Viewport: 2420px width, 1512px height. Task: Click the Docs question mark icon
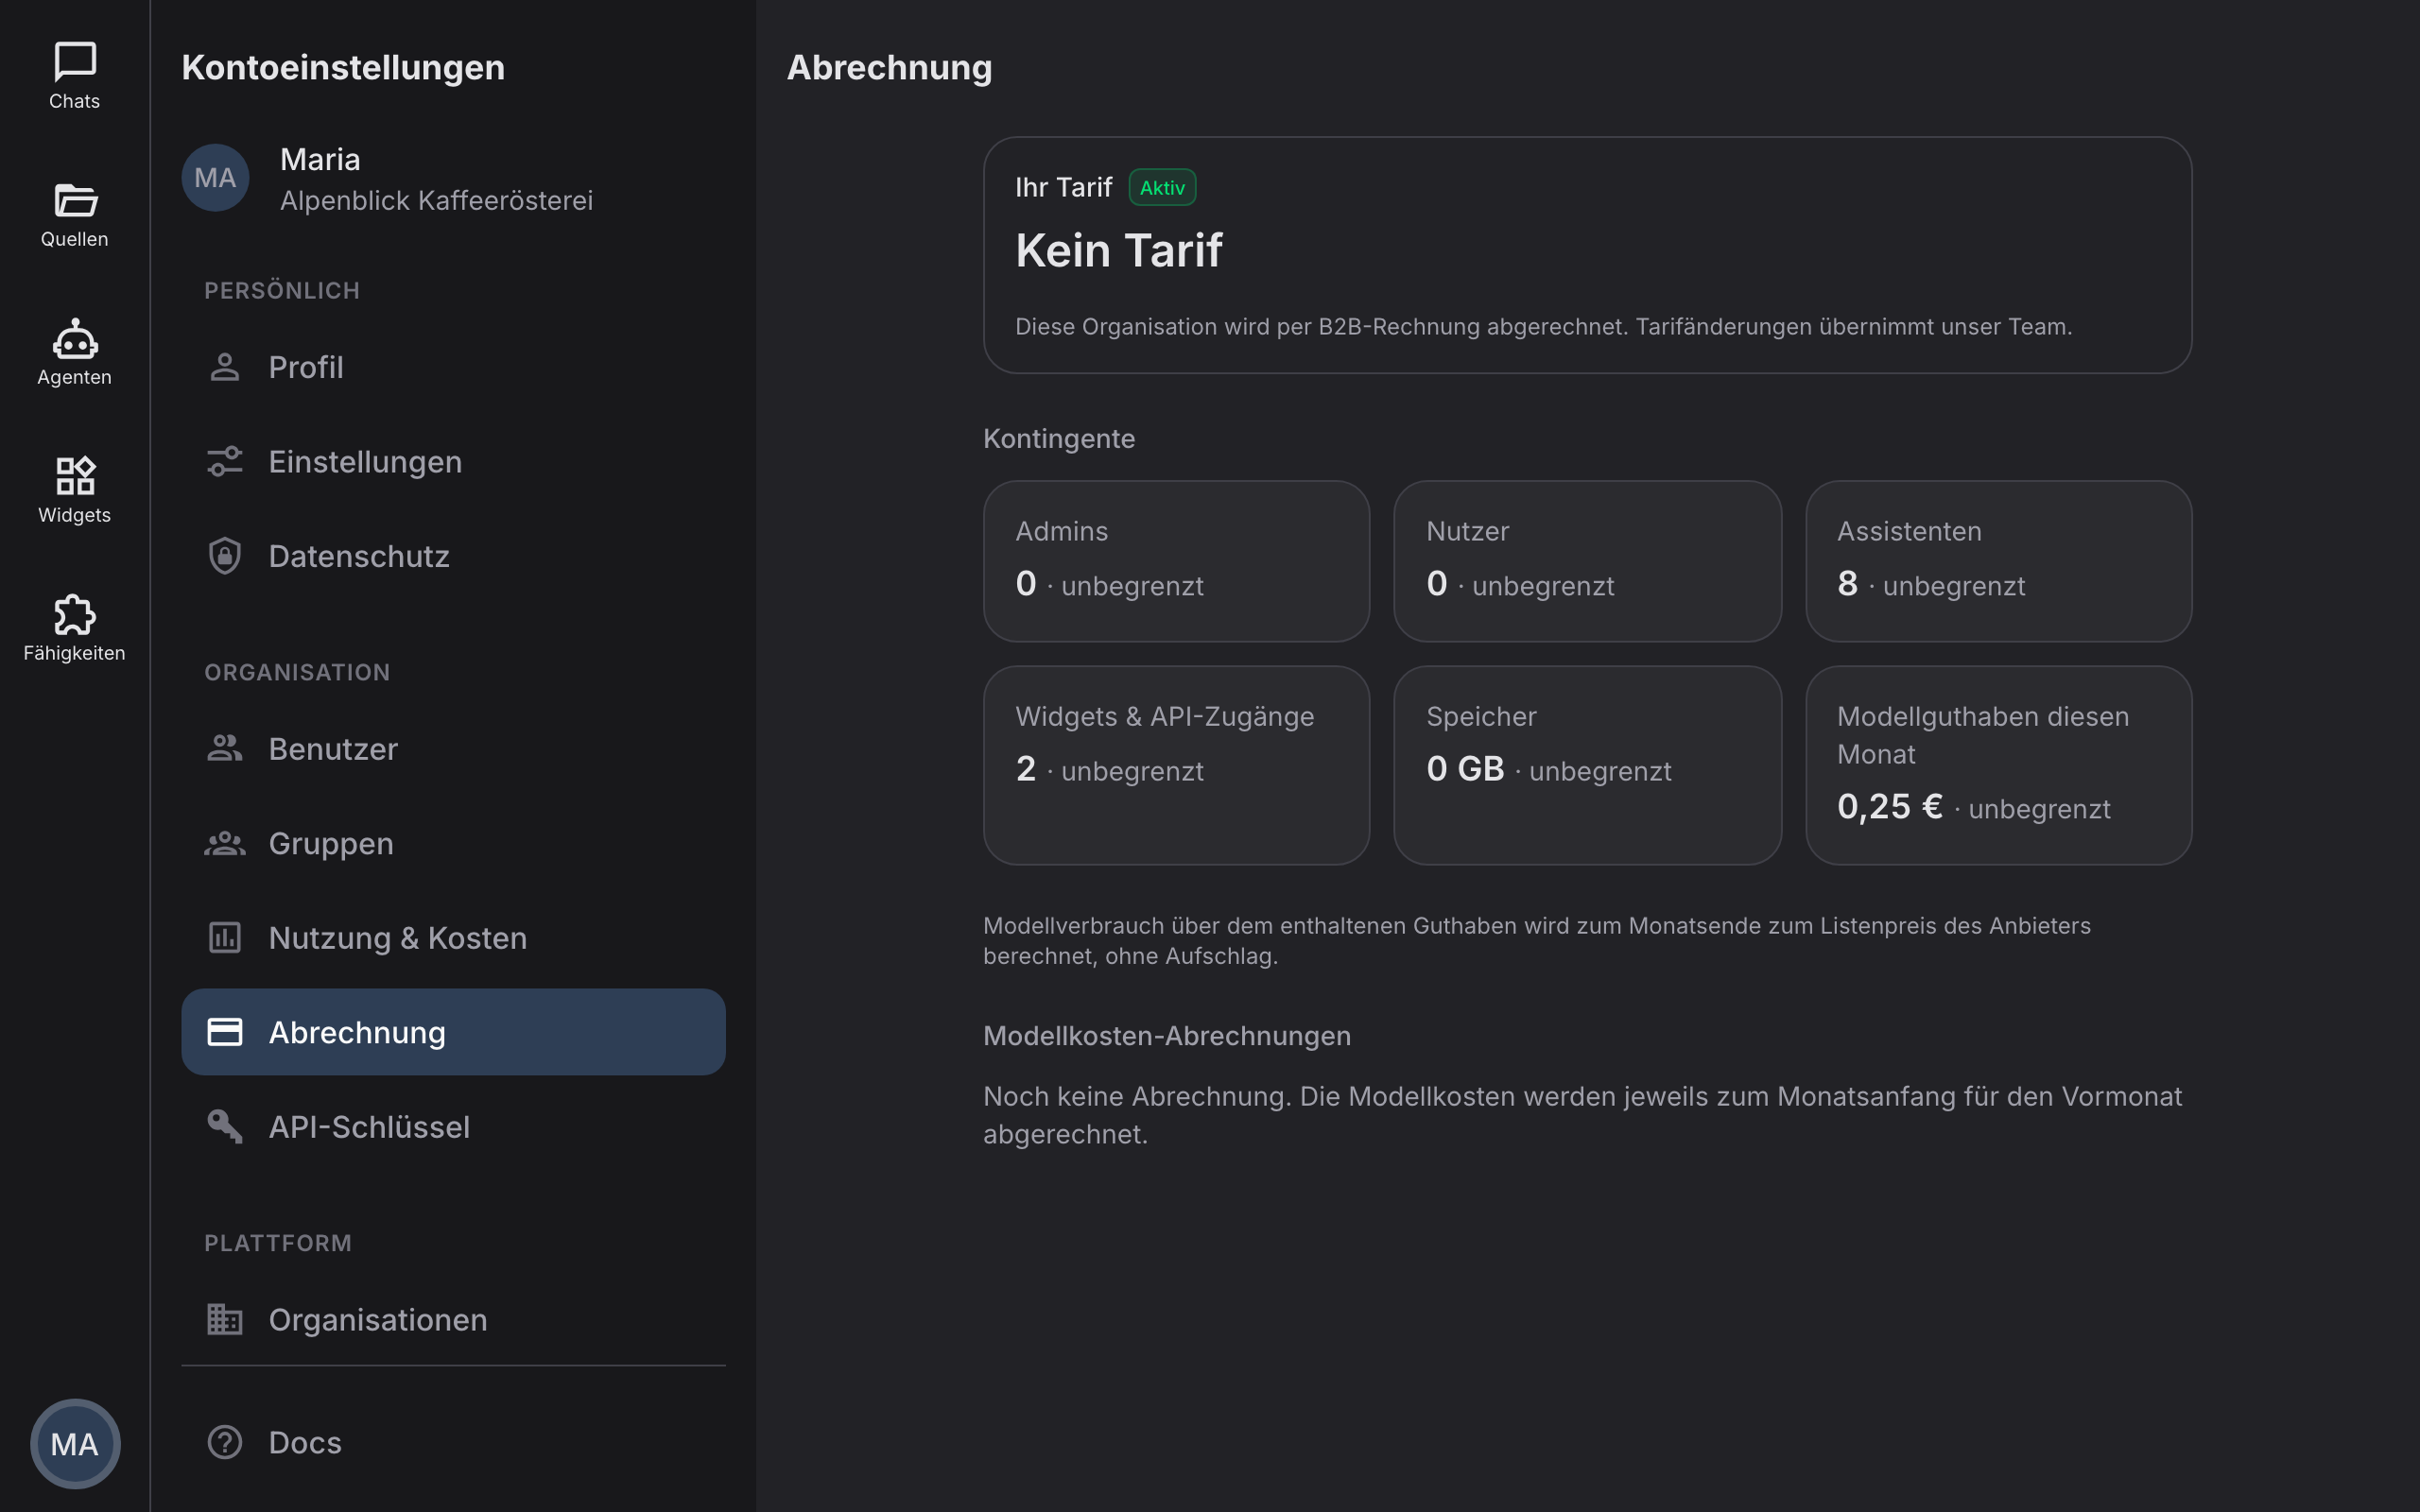click(x=225, y=1442)
